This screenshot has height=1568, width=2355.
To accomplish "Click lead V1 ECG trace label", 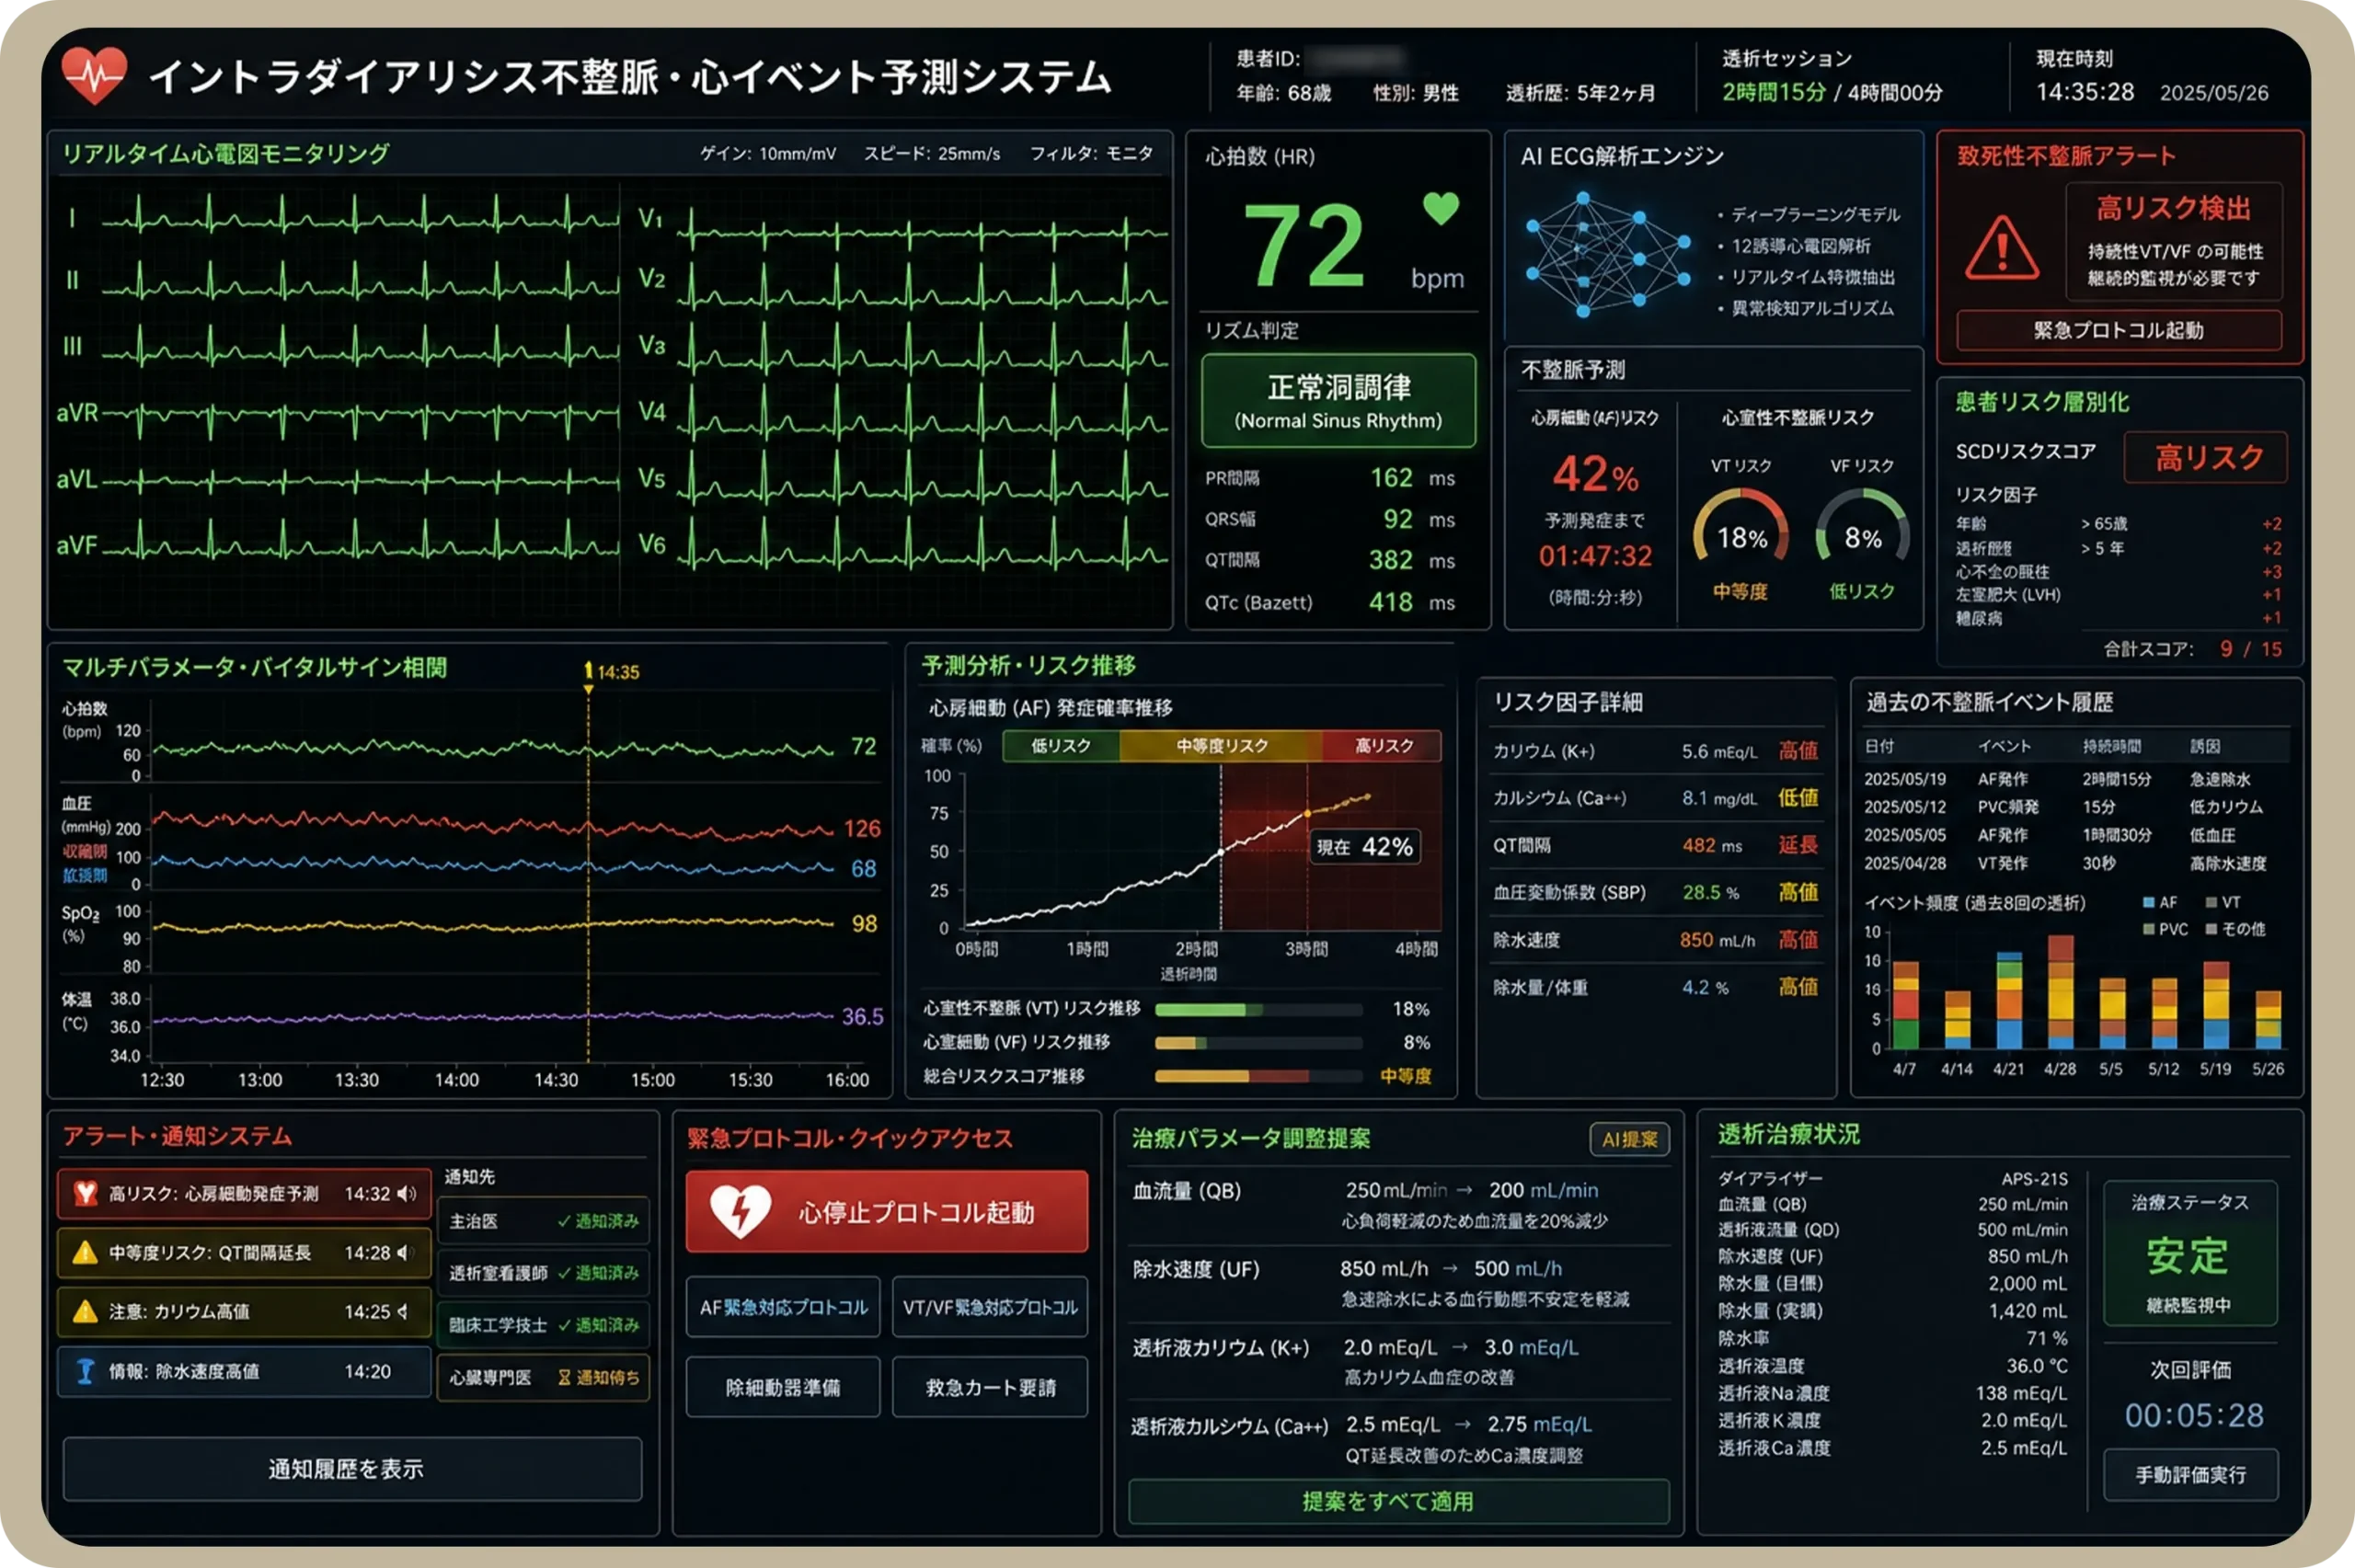I will coord(650,218).
